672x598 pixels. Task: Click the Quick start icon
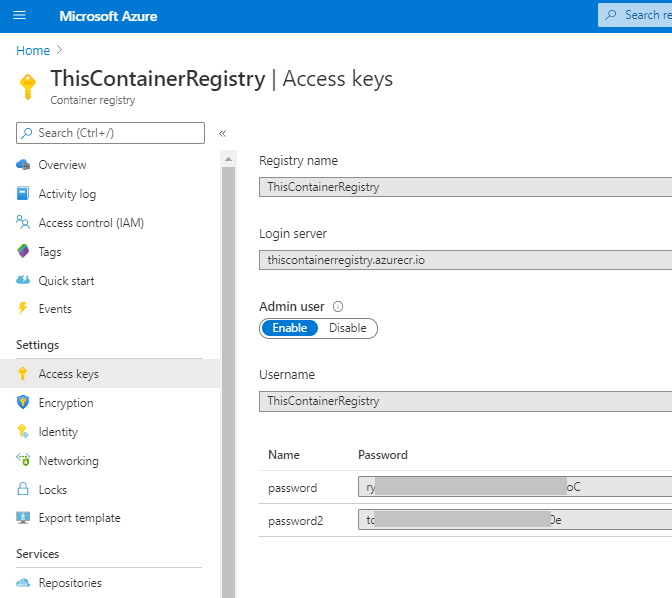[23, 280]
